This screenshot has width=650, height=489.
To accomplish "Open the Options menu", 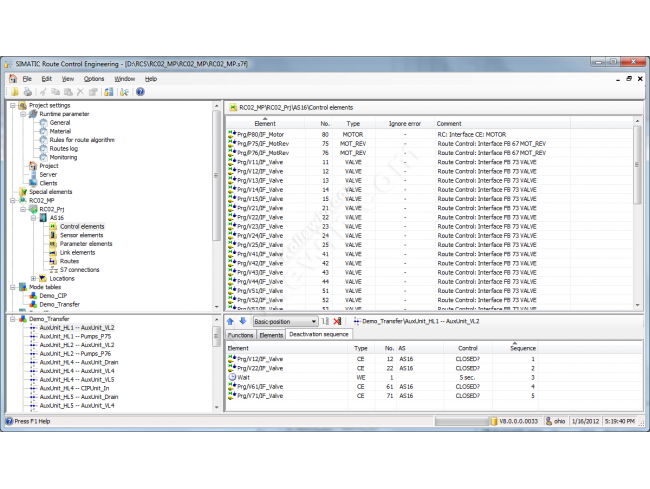I will pyautogui.click(x=93, y=78).
